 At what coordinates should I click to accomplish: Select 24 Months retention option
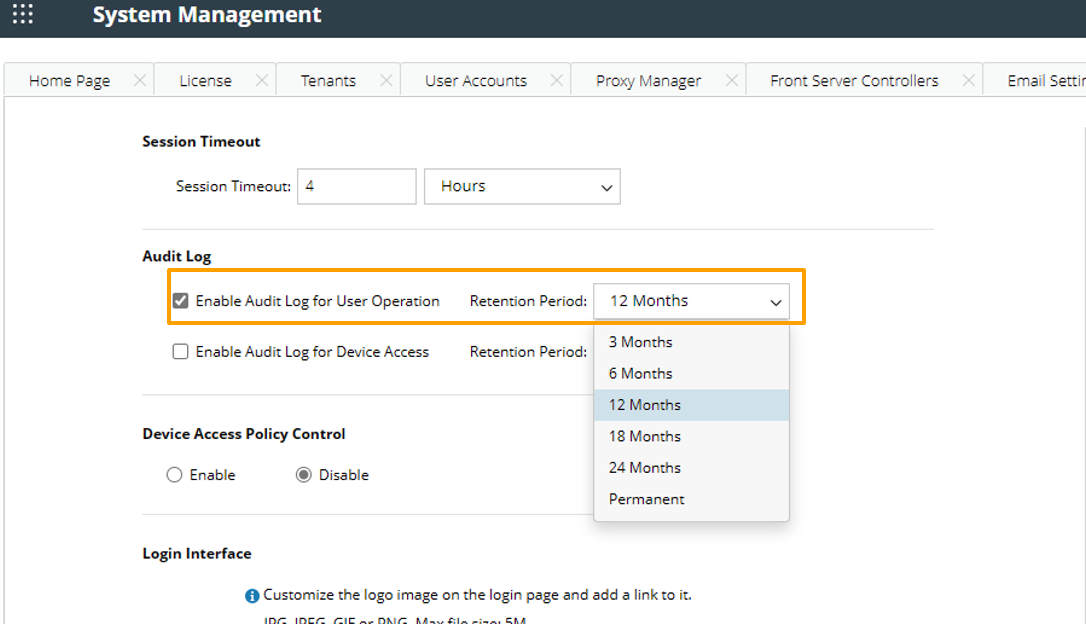tap(645, 468)
